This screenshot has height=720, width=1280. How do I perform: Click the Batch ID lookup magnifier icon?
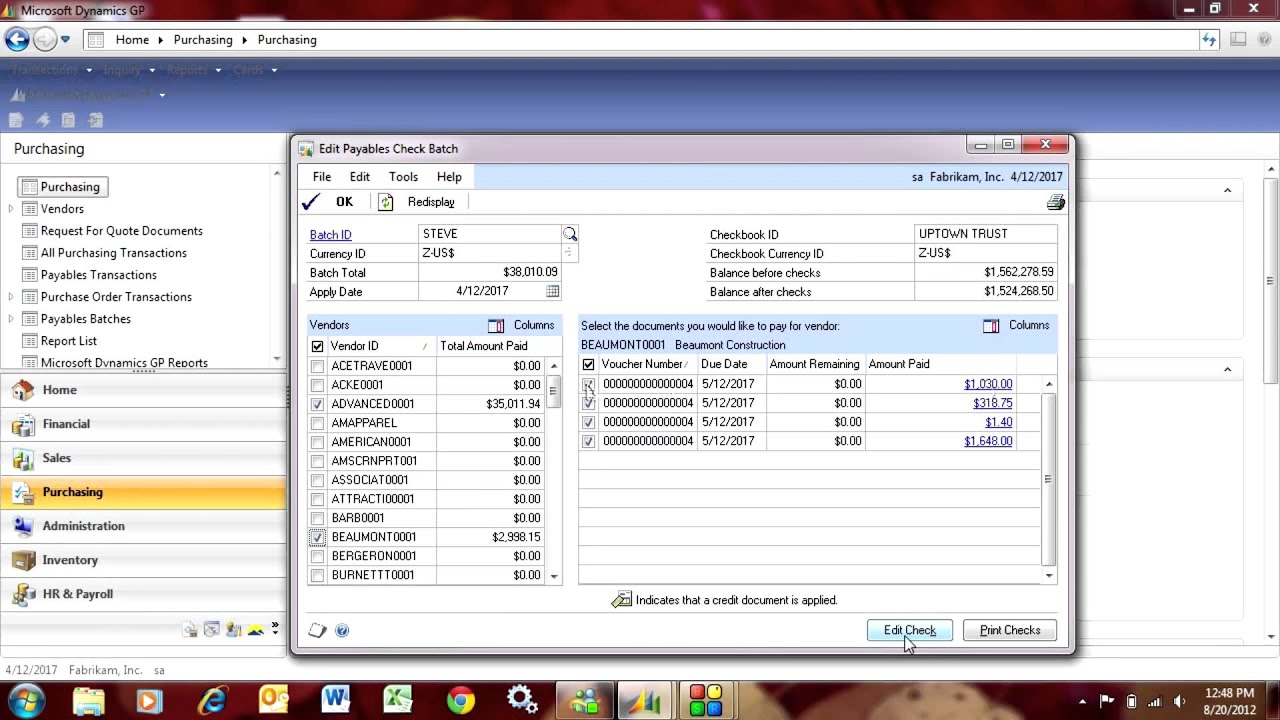pos(570,234)
